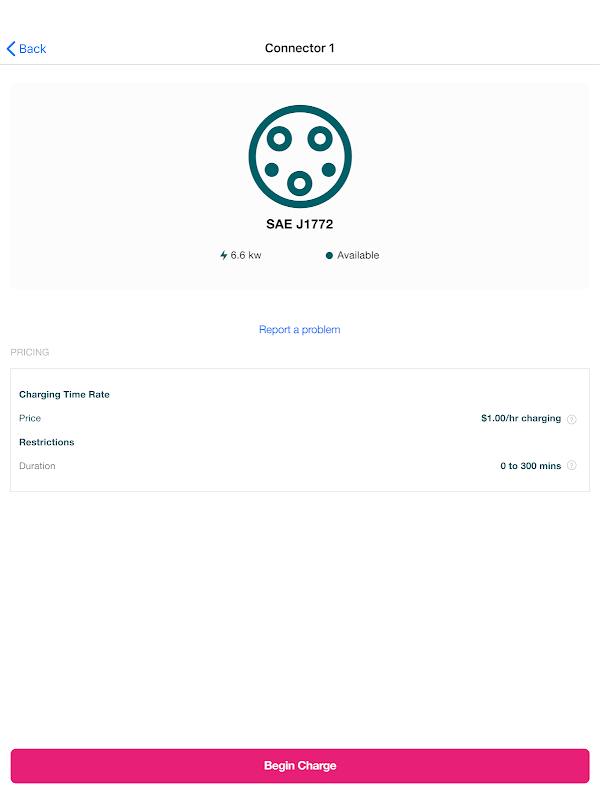600x800 pixels.
Task: Click the green Available status dot
Action: pyautogui.click(x=329, y=255)
